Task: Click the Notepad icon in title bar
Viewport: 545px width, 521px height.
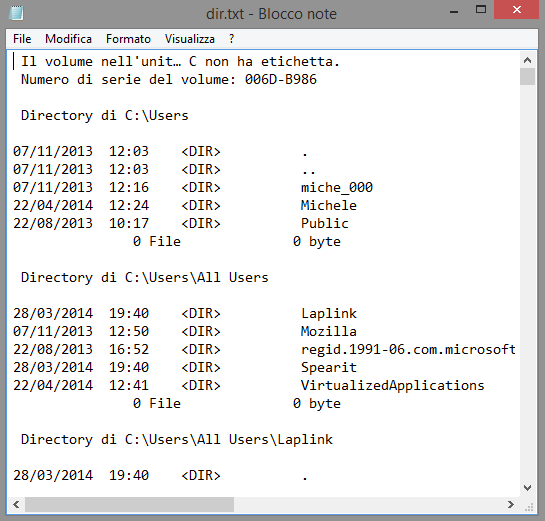Action: coord(16,13)
